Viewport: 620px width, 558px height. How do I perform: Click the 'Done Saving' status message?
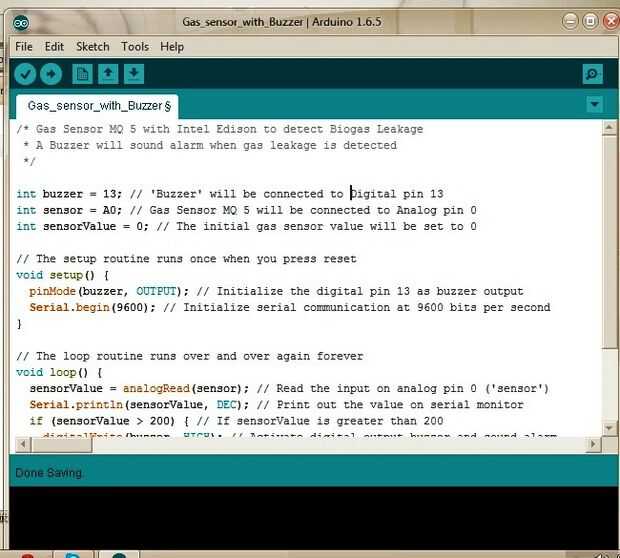coord(49,473)
